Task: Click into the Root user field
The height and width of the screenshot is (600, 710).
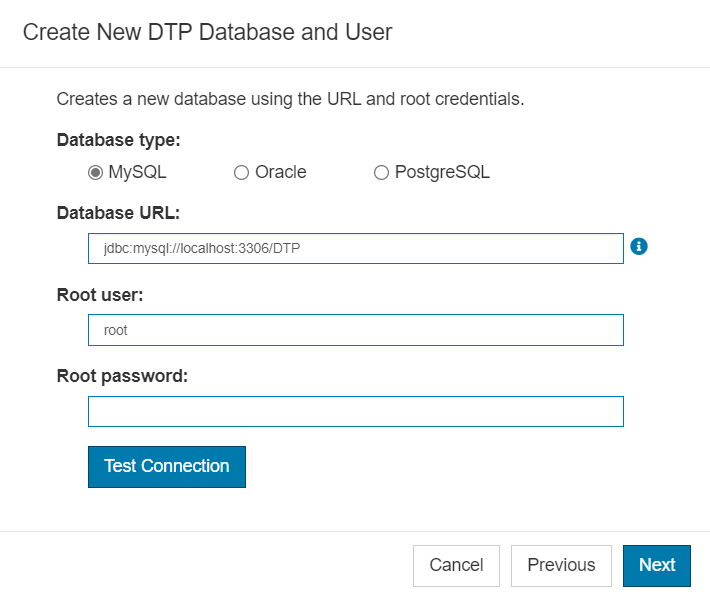Action: pos(356,330)
